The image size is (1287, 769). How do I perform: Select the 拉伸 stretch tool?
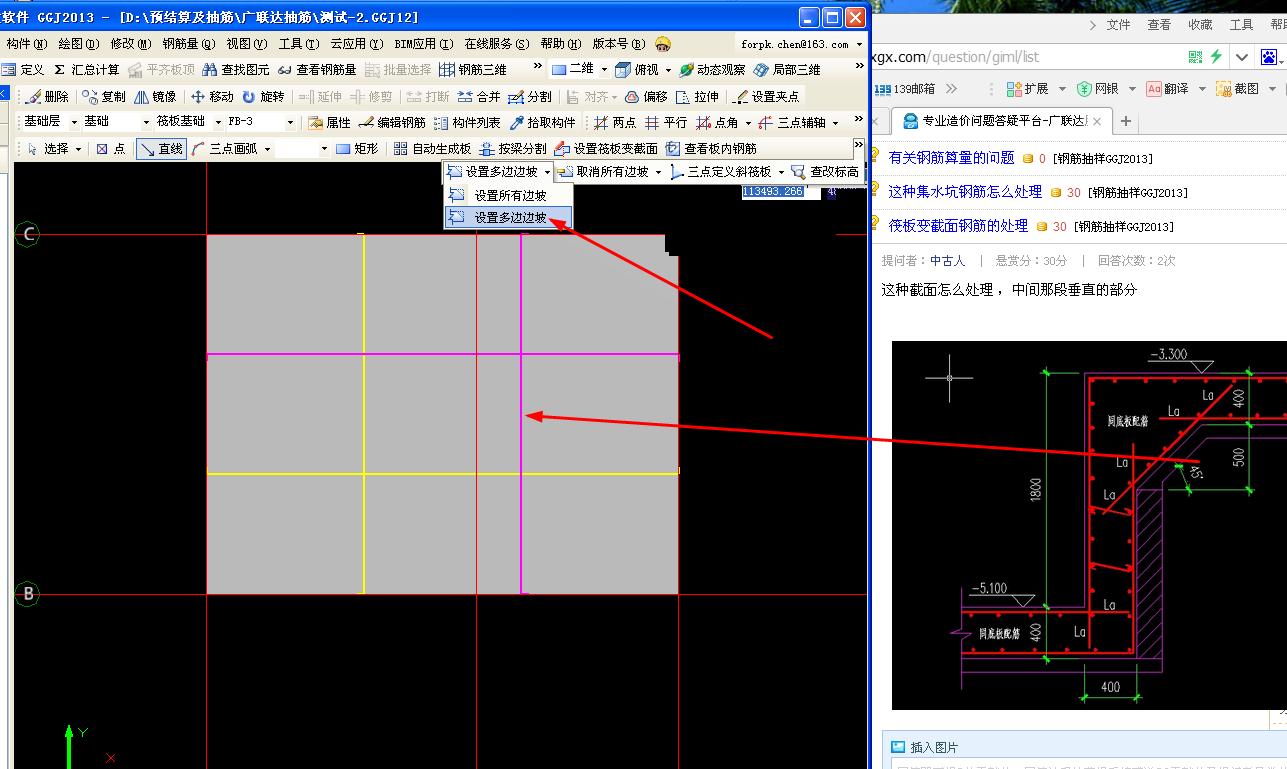click(697, 96)
